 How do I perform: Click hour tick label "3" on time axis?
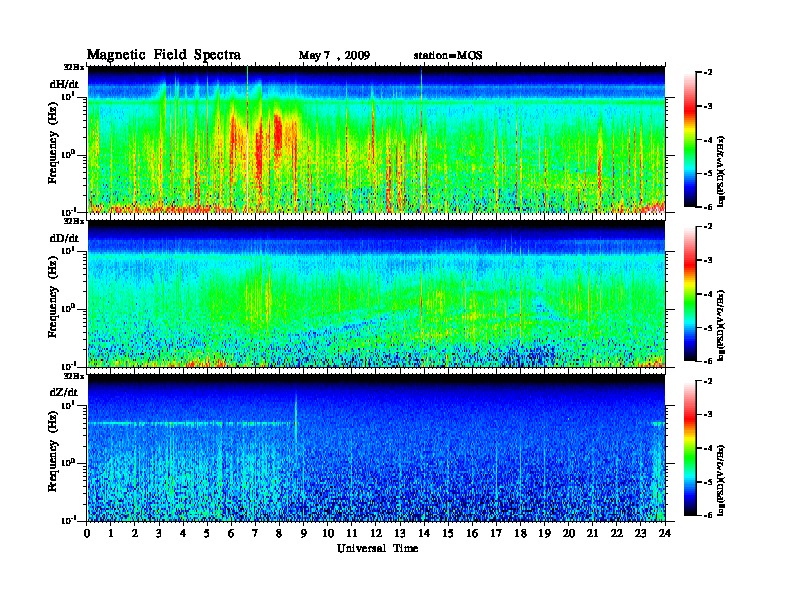point(159,533)
